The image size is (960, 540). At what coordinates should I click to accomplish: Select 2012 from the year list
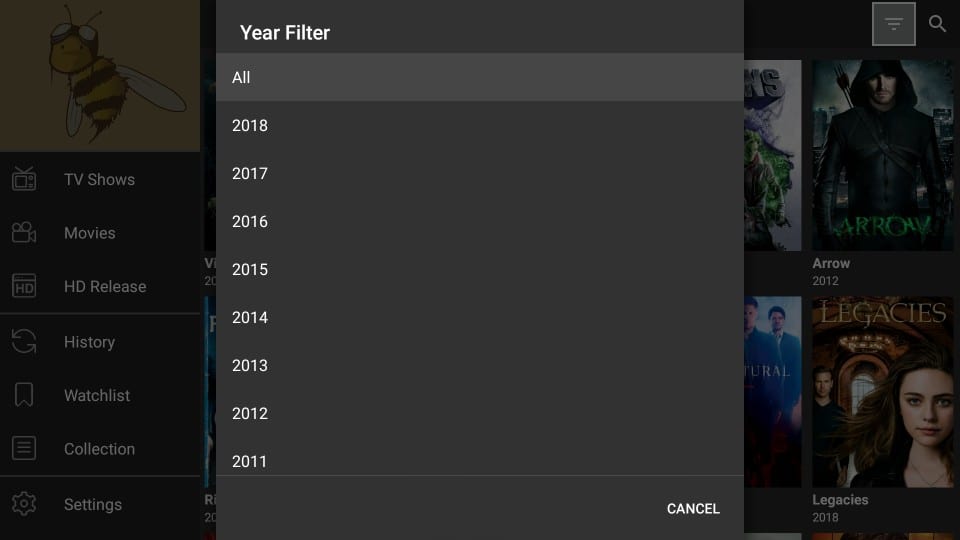pos(480,413)
